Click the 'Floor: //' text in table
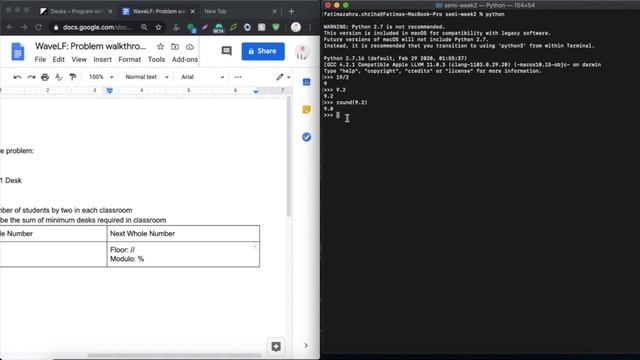The width and height of the screenshot is (640, 360). 122,250
